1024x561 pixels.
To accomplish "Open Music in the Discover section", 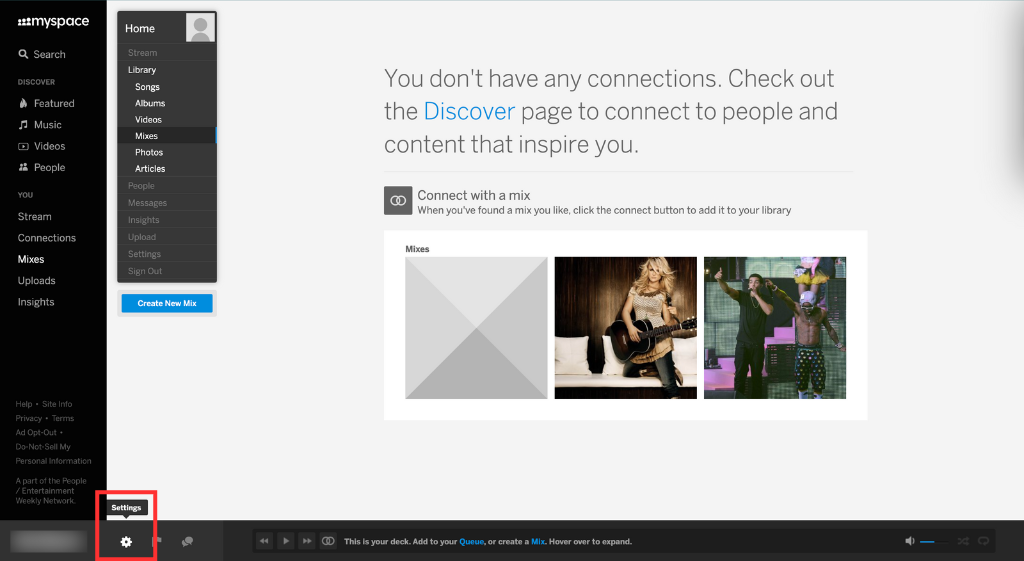I will tap(40, 125).
